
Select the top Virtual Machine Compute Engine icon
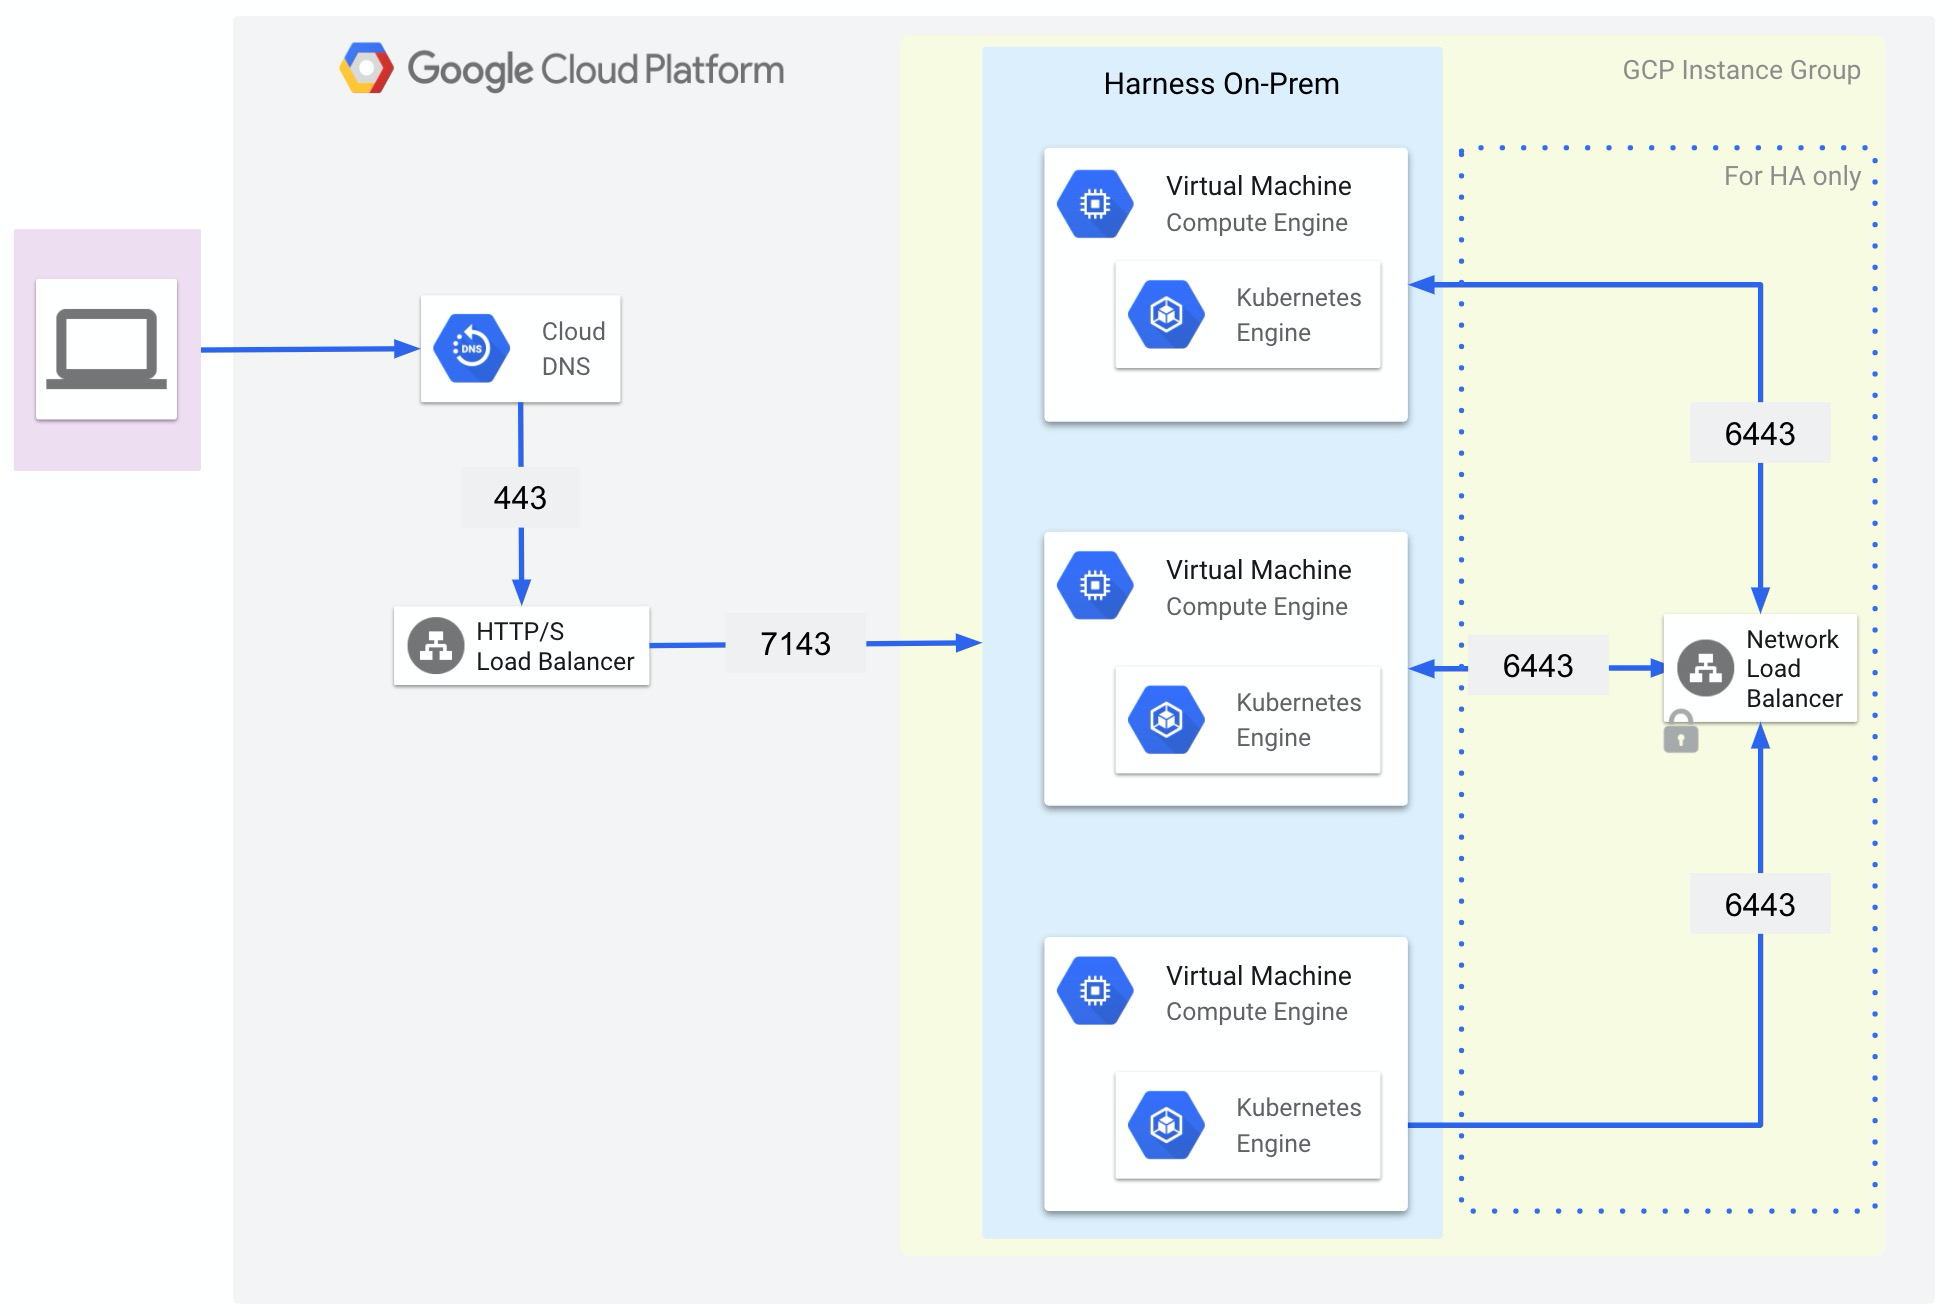pos(1095,204)
